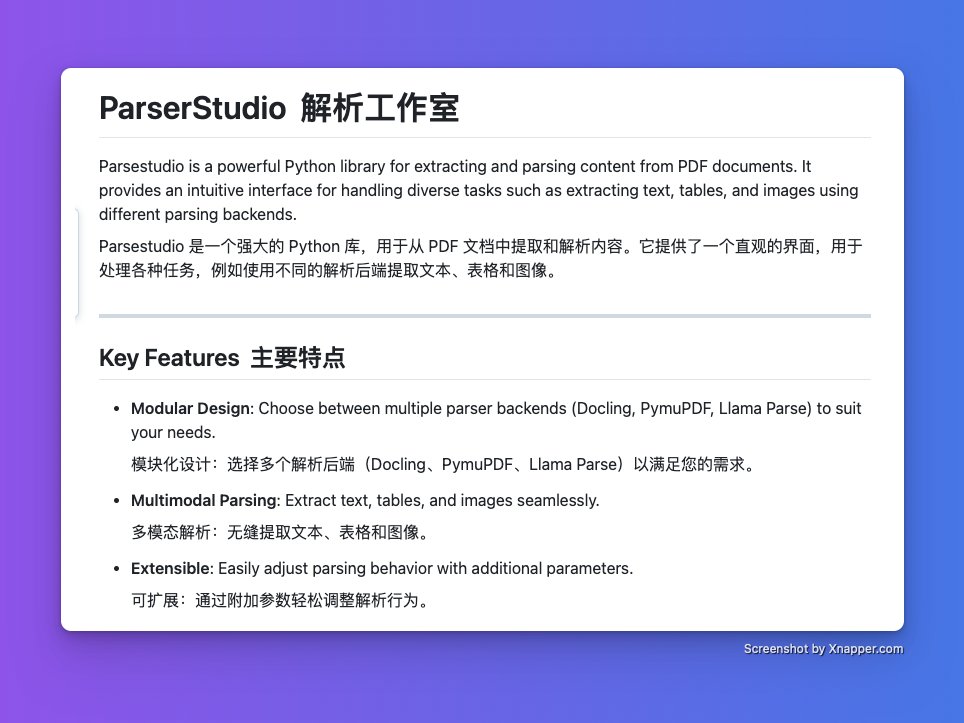
Task: Click the bold "Multimodal Parsing" label
Action: point(203,500)
